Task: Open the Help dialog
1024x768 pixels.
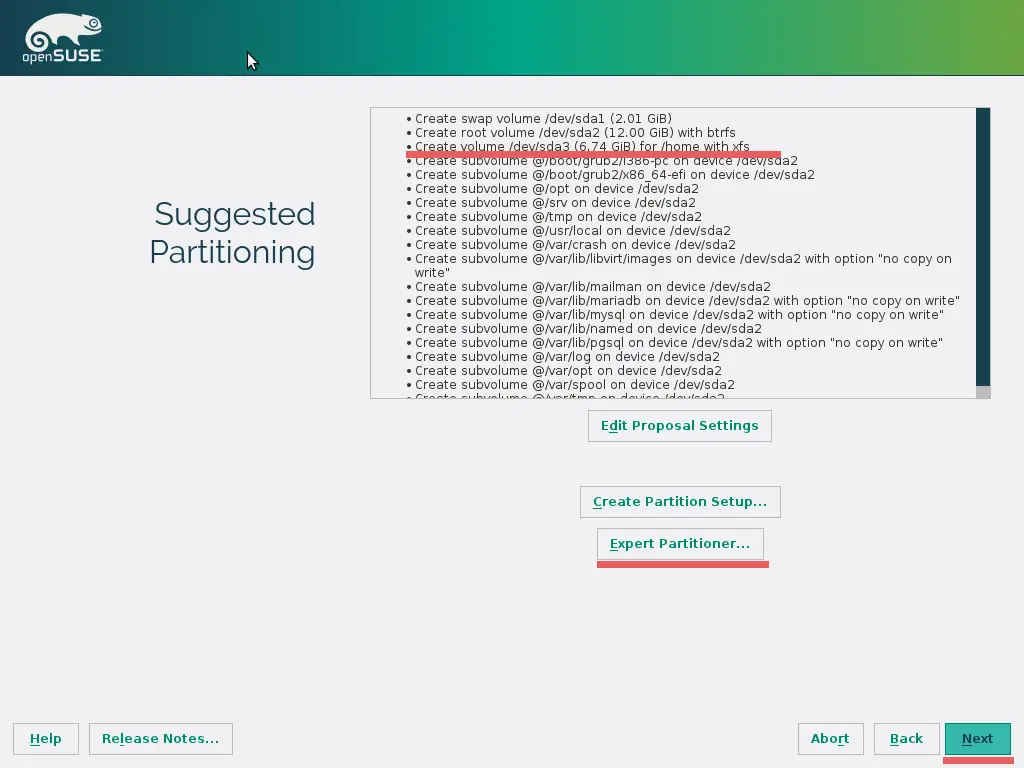Action: 46,739
